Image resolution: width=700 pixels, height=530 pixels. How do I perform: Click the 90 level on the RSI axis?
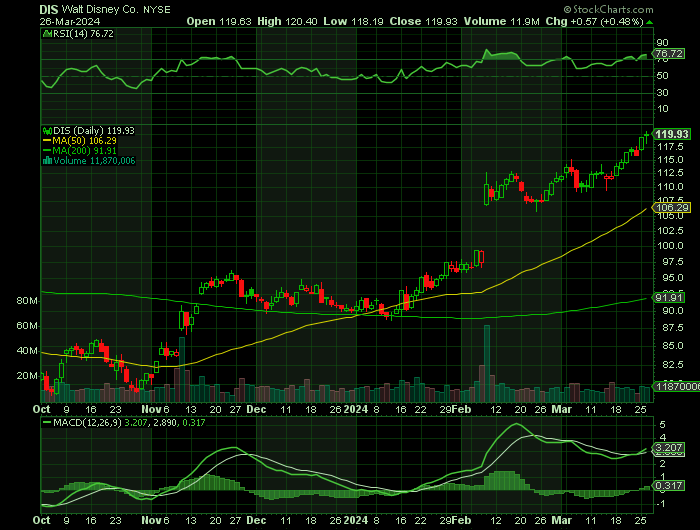click(x=662, y=43)
